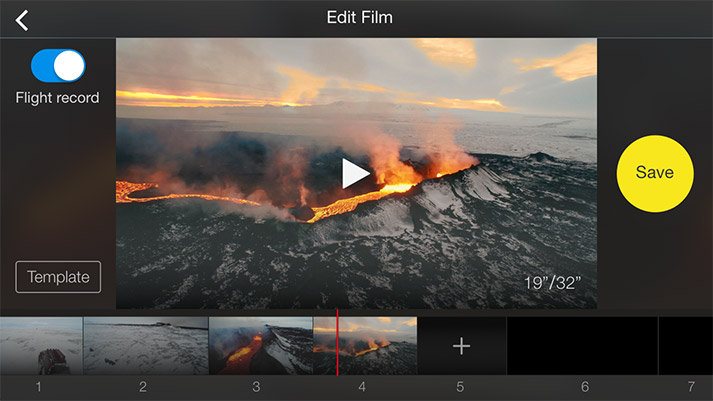Click clip number 3 label
Image resolution: width=713 pixels, height=401 pixels.
(x=256, y=387)
